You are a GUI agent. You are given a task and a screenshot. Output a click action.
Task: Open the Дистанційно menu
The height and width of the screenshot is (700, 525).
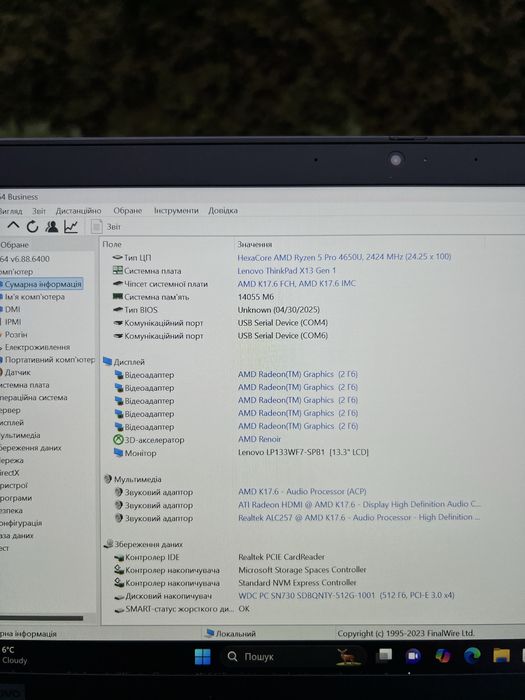(79, 211)
